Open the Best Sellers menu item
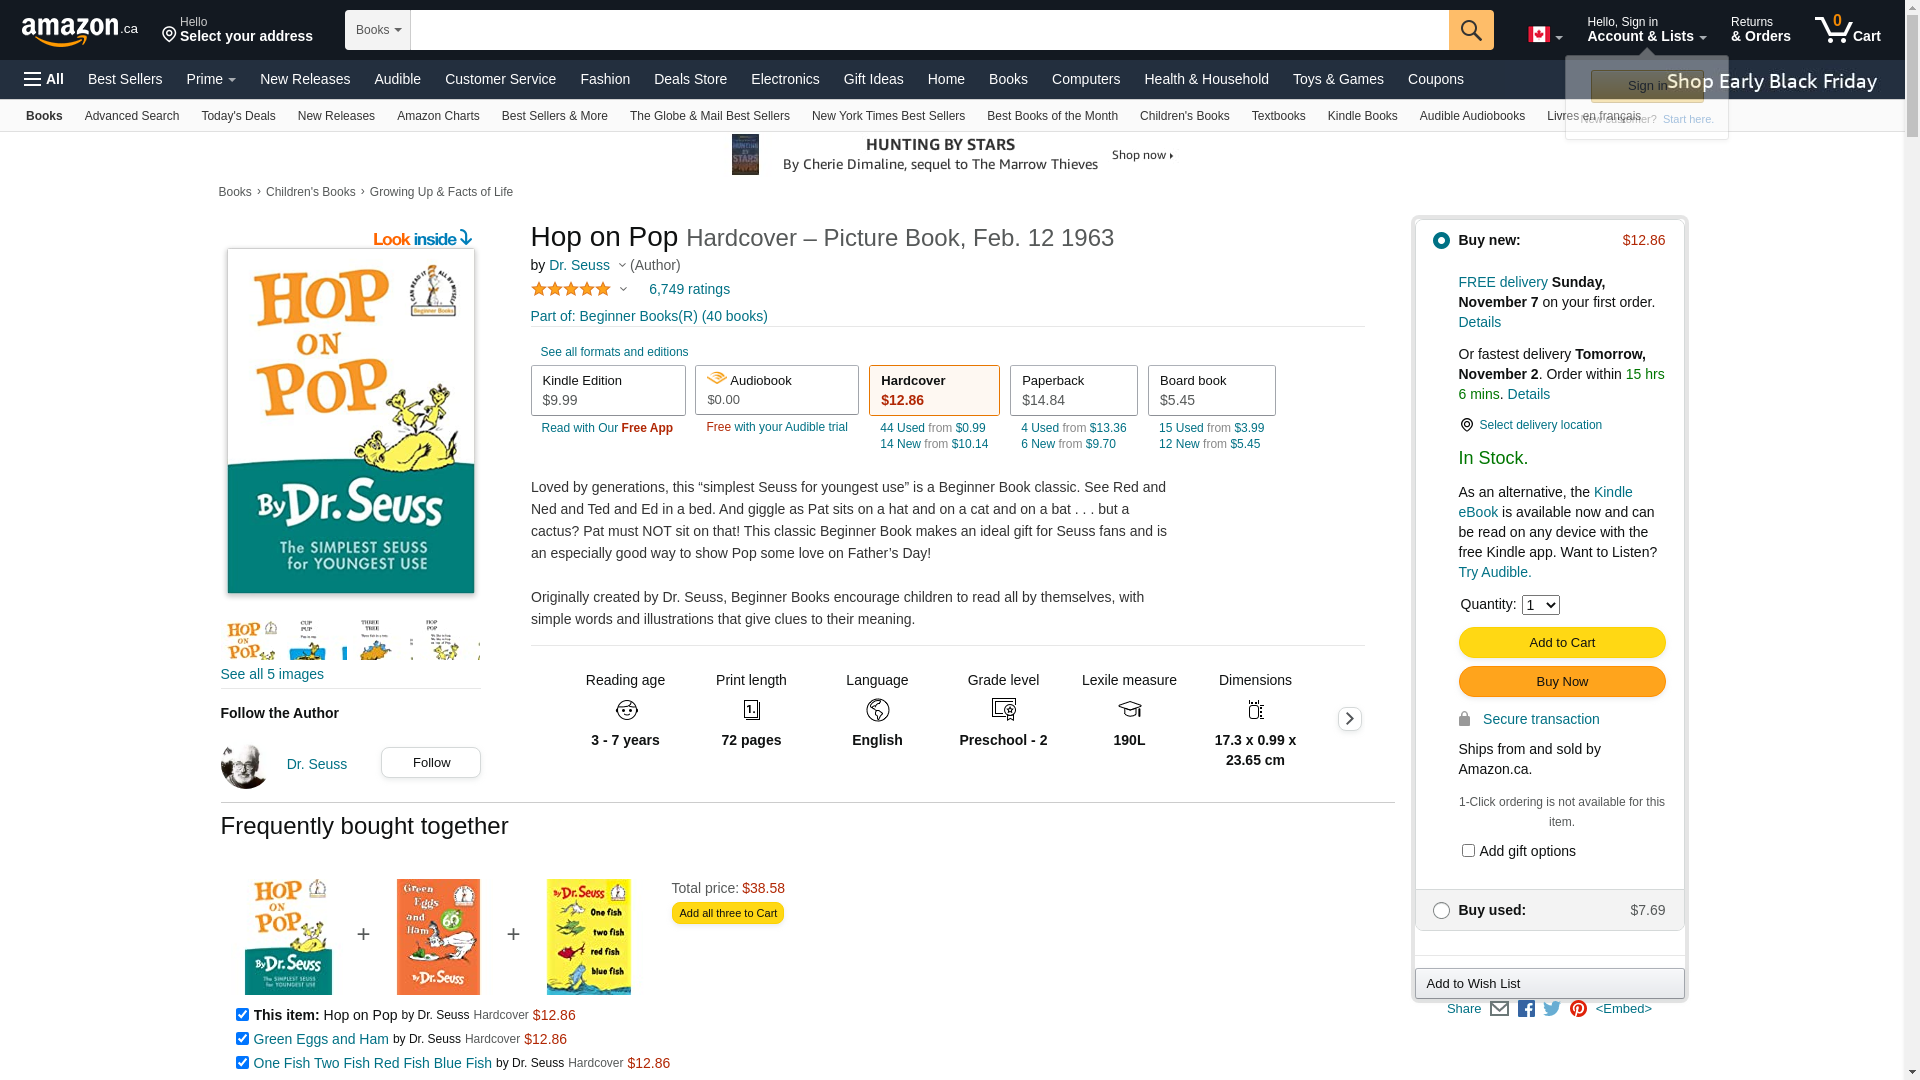 click(125, 79)
